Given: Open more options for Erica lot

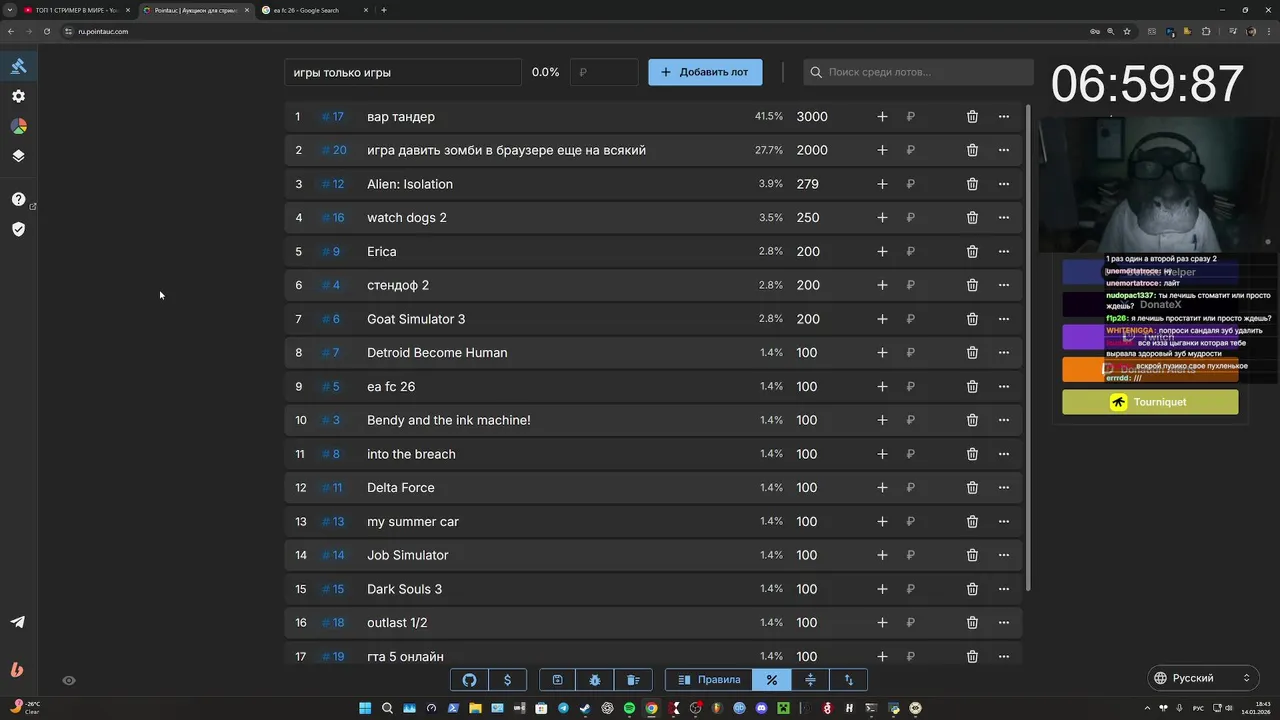Looking at the screenshot, I should pos(1004,252).
